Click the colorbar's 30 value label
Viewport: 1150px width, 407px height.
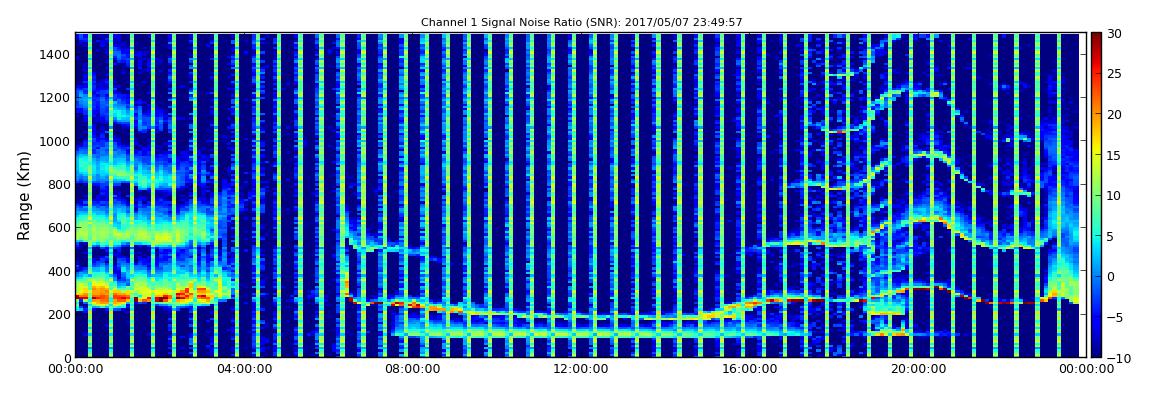(1114, 34)
